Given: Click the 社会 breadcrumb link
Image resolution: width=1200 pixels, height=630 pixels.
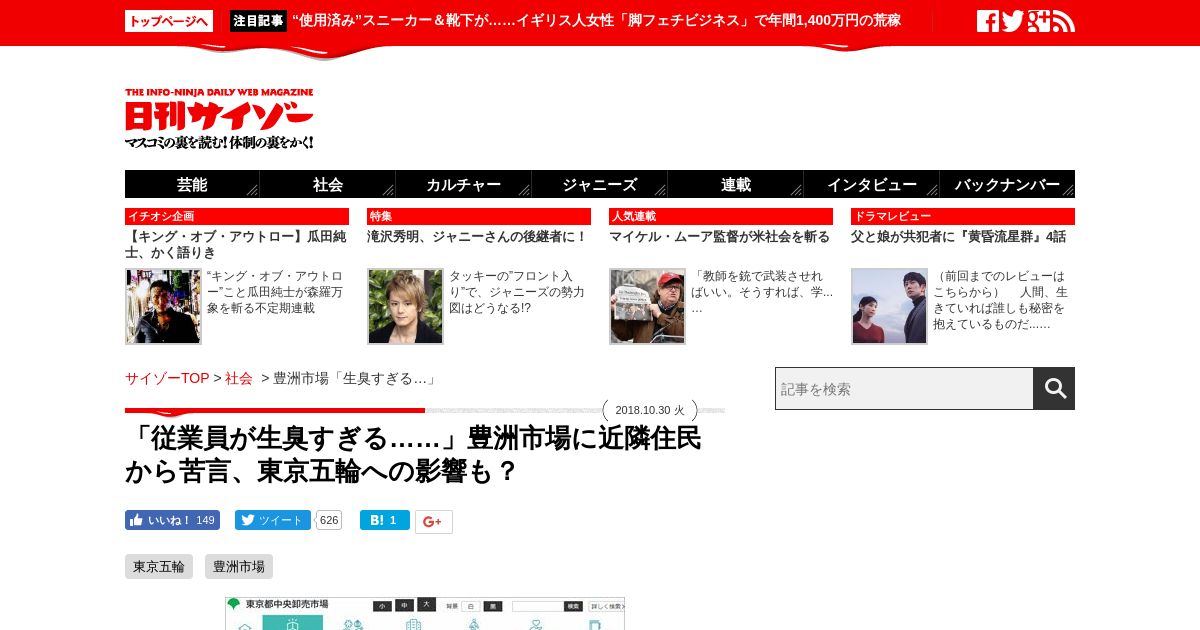Looking at the screenshot, I should (239, 378).
